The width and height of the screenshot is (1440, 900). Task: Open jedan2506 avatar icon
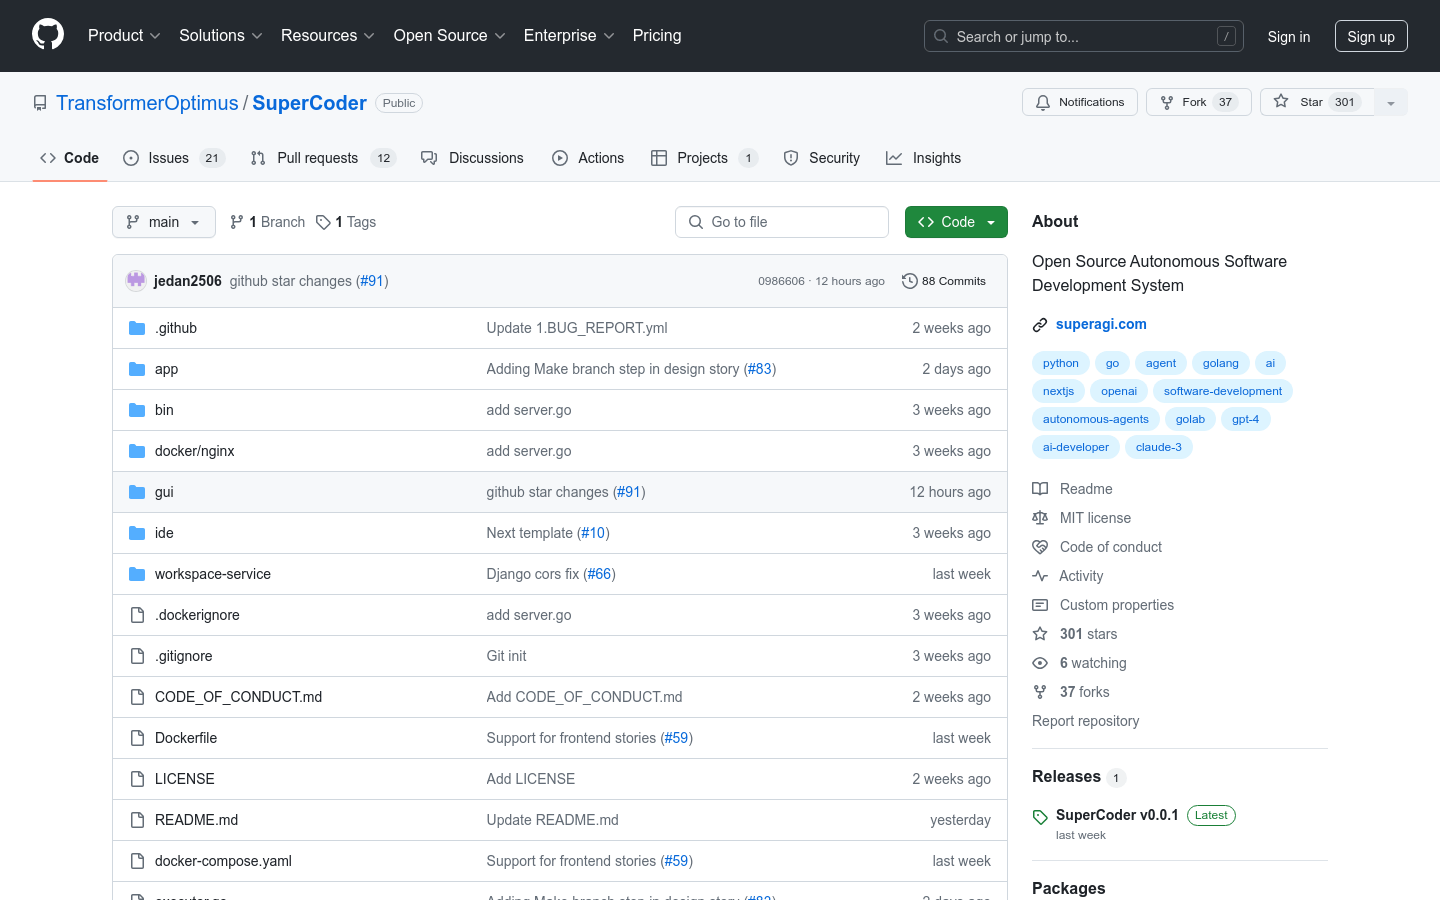[x=136, y=281]
